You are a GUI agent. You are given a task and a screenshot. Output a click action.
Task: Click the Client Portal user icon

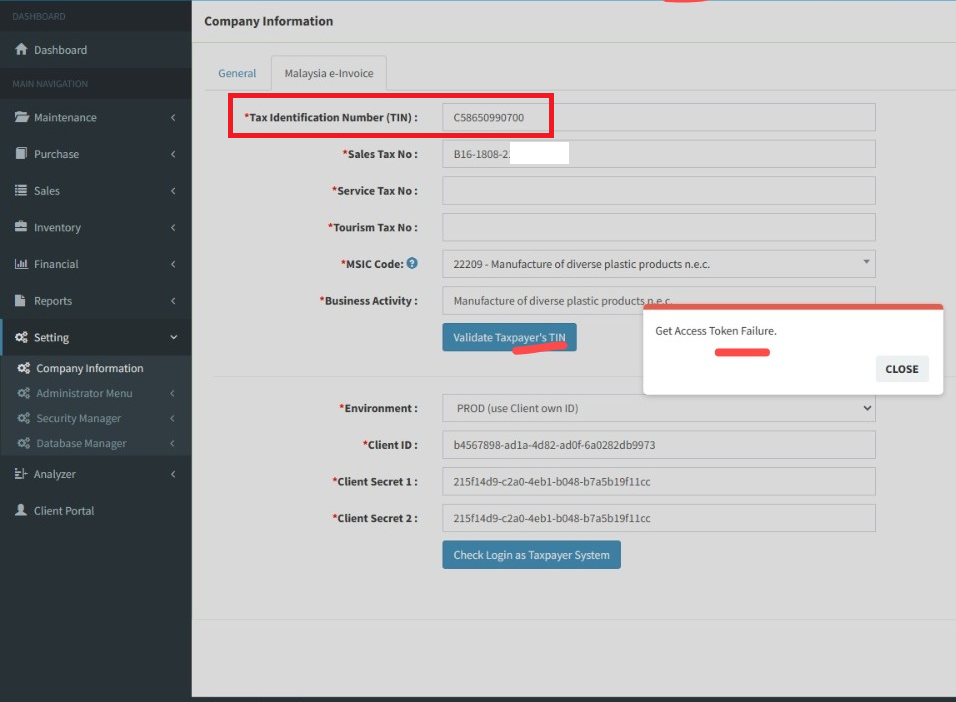point(21,510)
